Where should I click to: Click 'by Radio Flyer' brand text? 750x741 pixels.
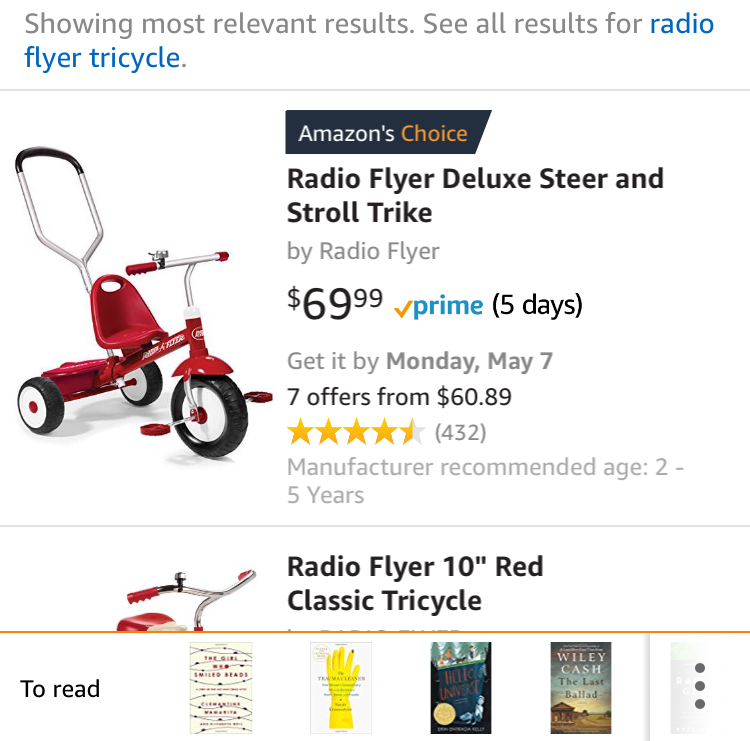pos(362,251)
